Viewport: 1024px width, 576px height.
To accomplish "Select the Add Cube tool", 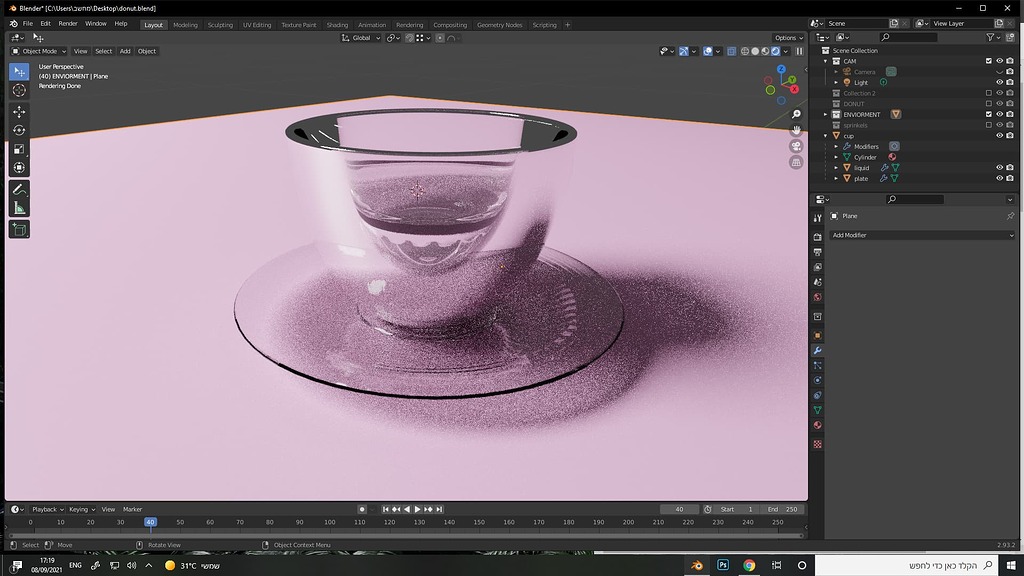I will pyautogui.click(x=19, y=229).
